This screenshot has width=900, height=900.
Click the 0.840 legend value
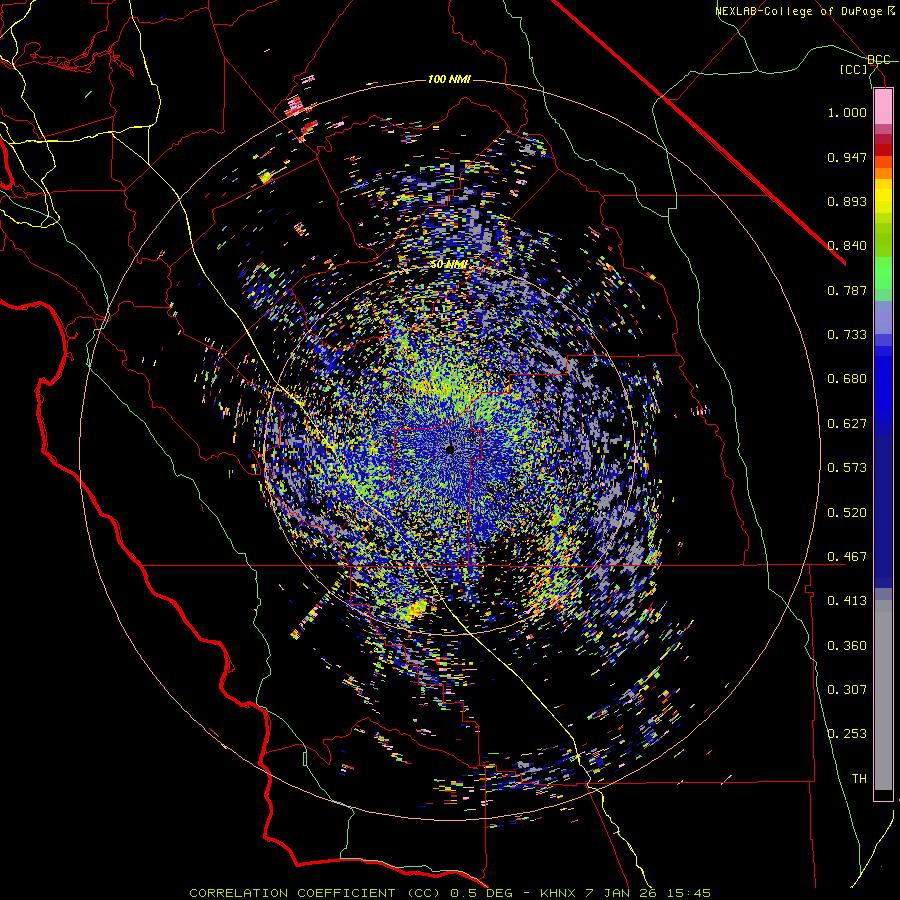(x=847, y=246)
